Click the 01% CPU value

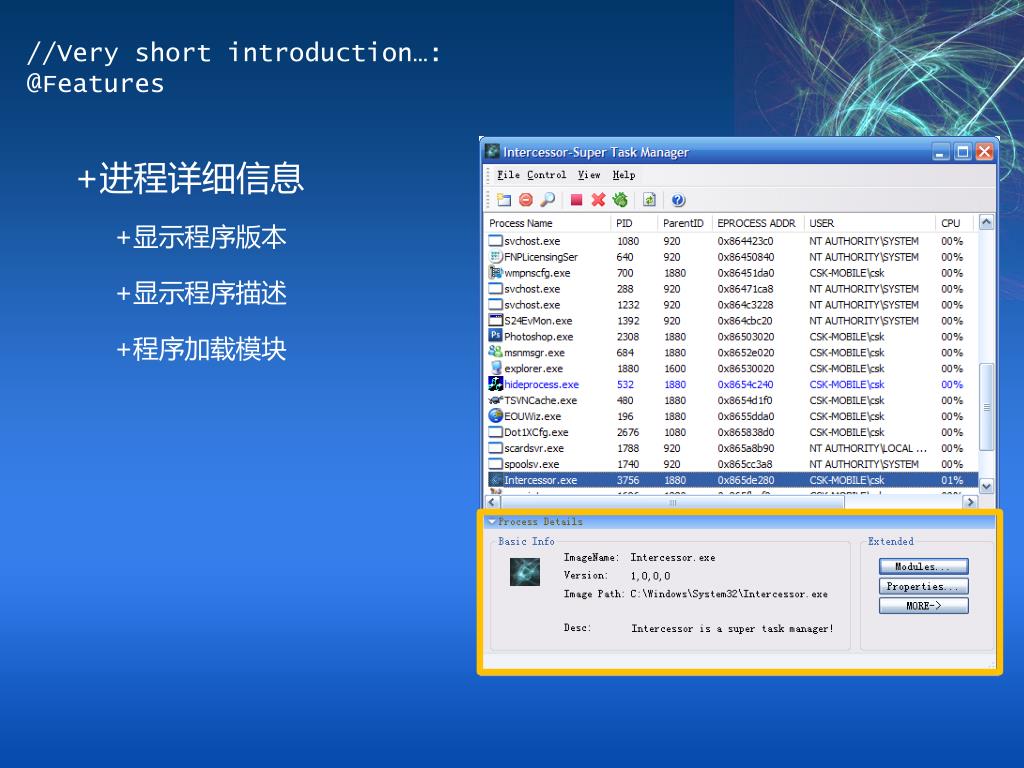pyautogui.click(x=952, y=480)
